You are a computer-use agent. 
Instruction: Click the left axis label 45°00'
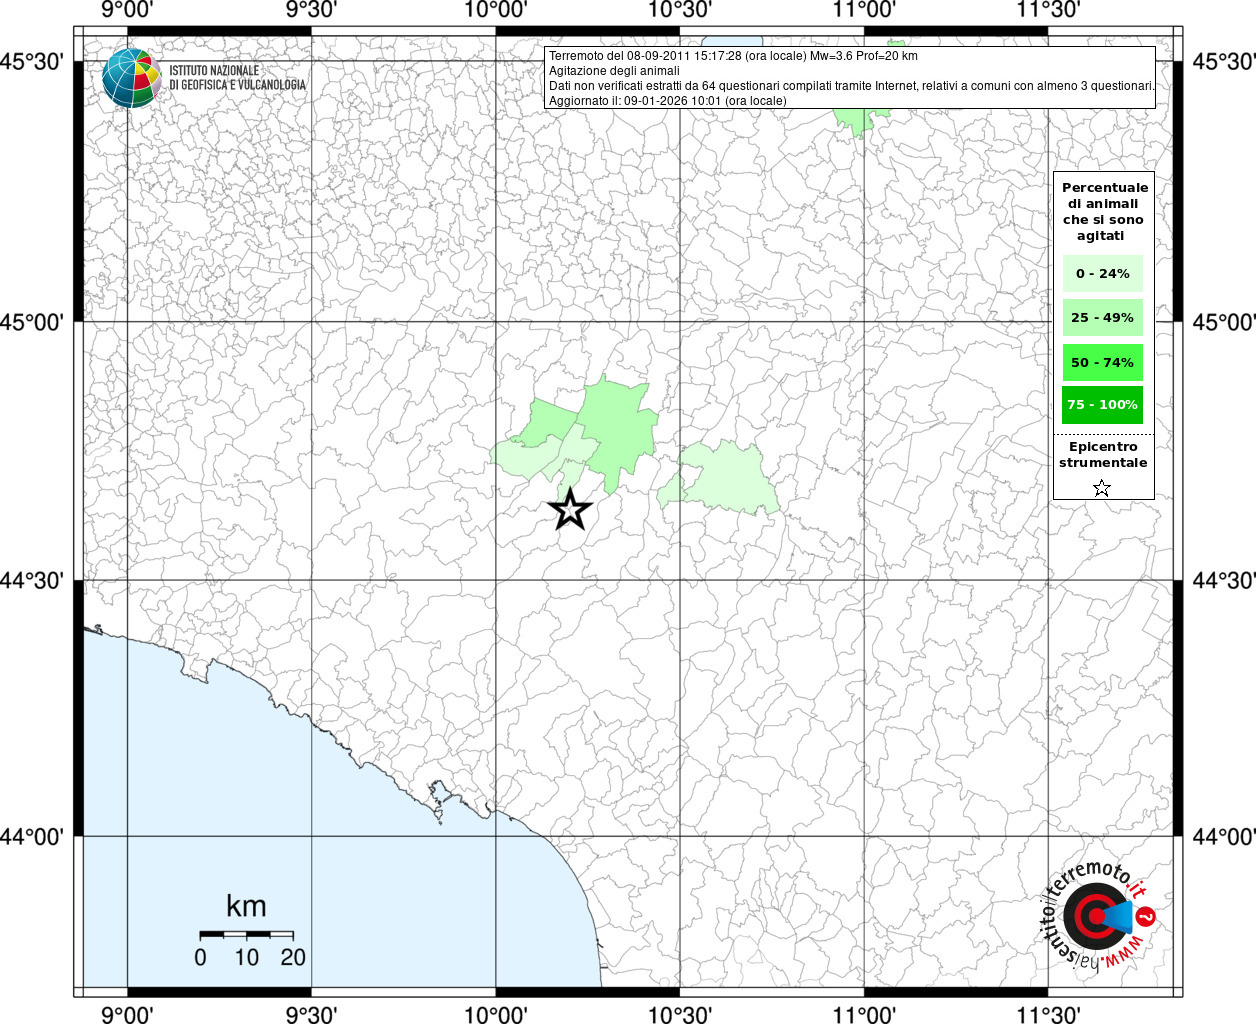tap(32, 322)
